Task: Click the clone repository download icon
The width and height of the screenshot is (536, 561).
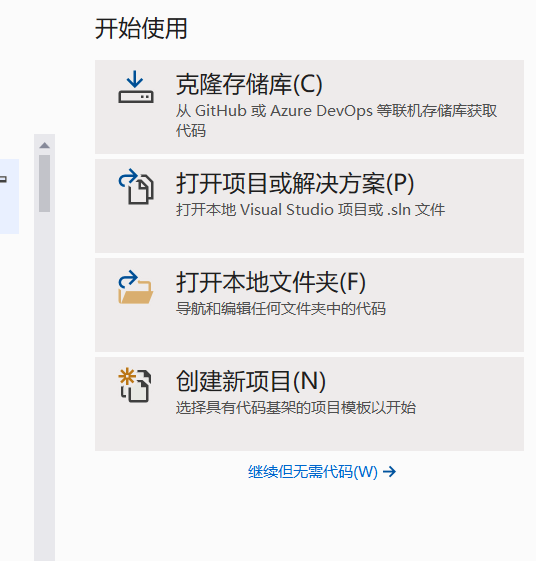Action: [136, 87]
